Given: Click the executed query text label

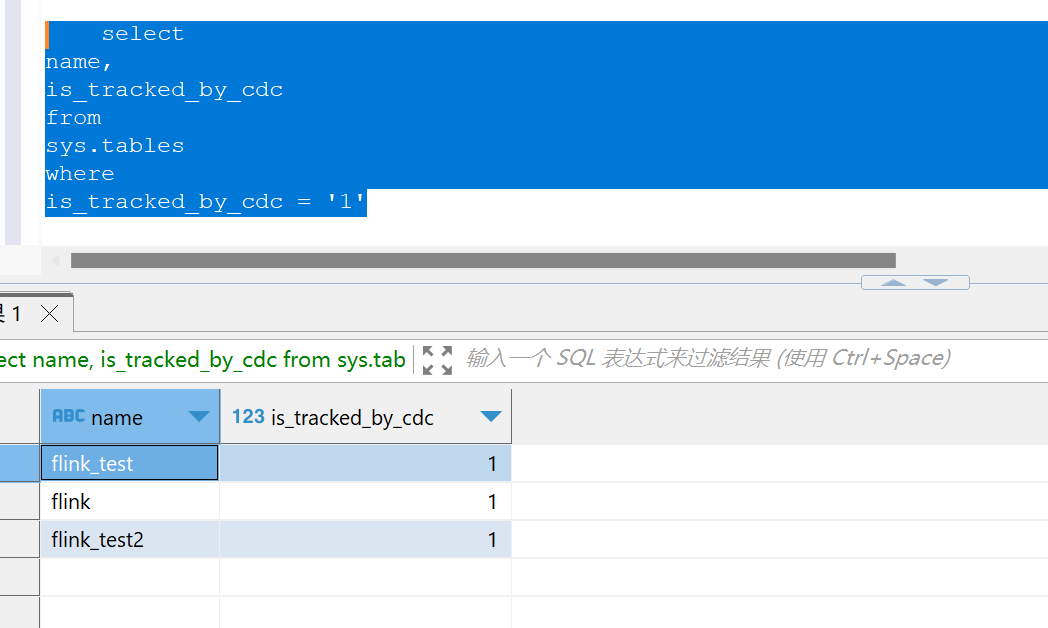Looking at the screenshot, I should pyautogui.click(x=203, y=359).
